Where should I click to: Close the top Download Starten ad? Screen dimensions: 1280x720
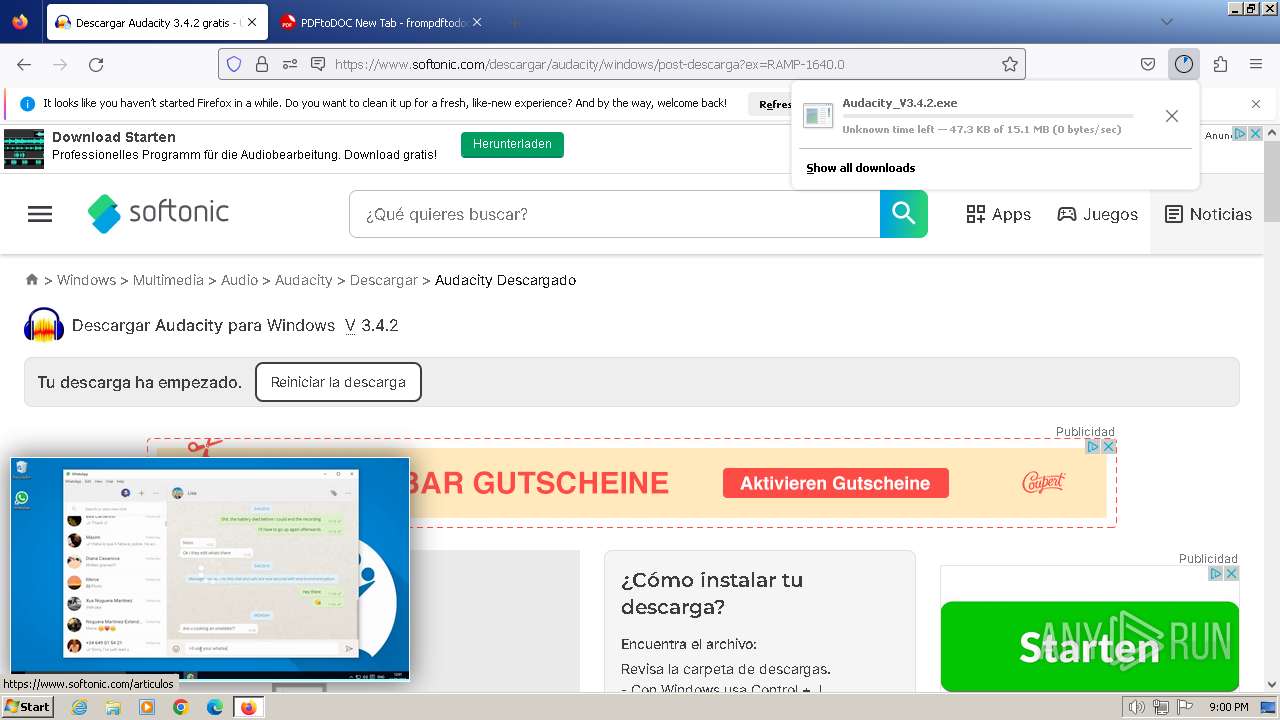coord(1256,134)
